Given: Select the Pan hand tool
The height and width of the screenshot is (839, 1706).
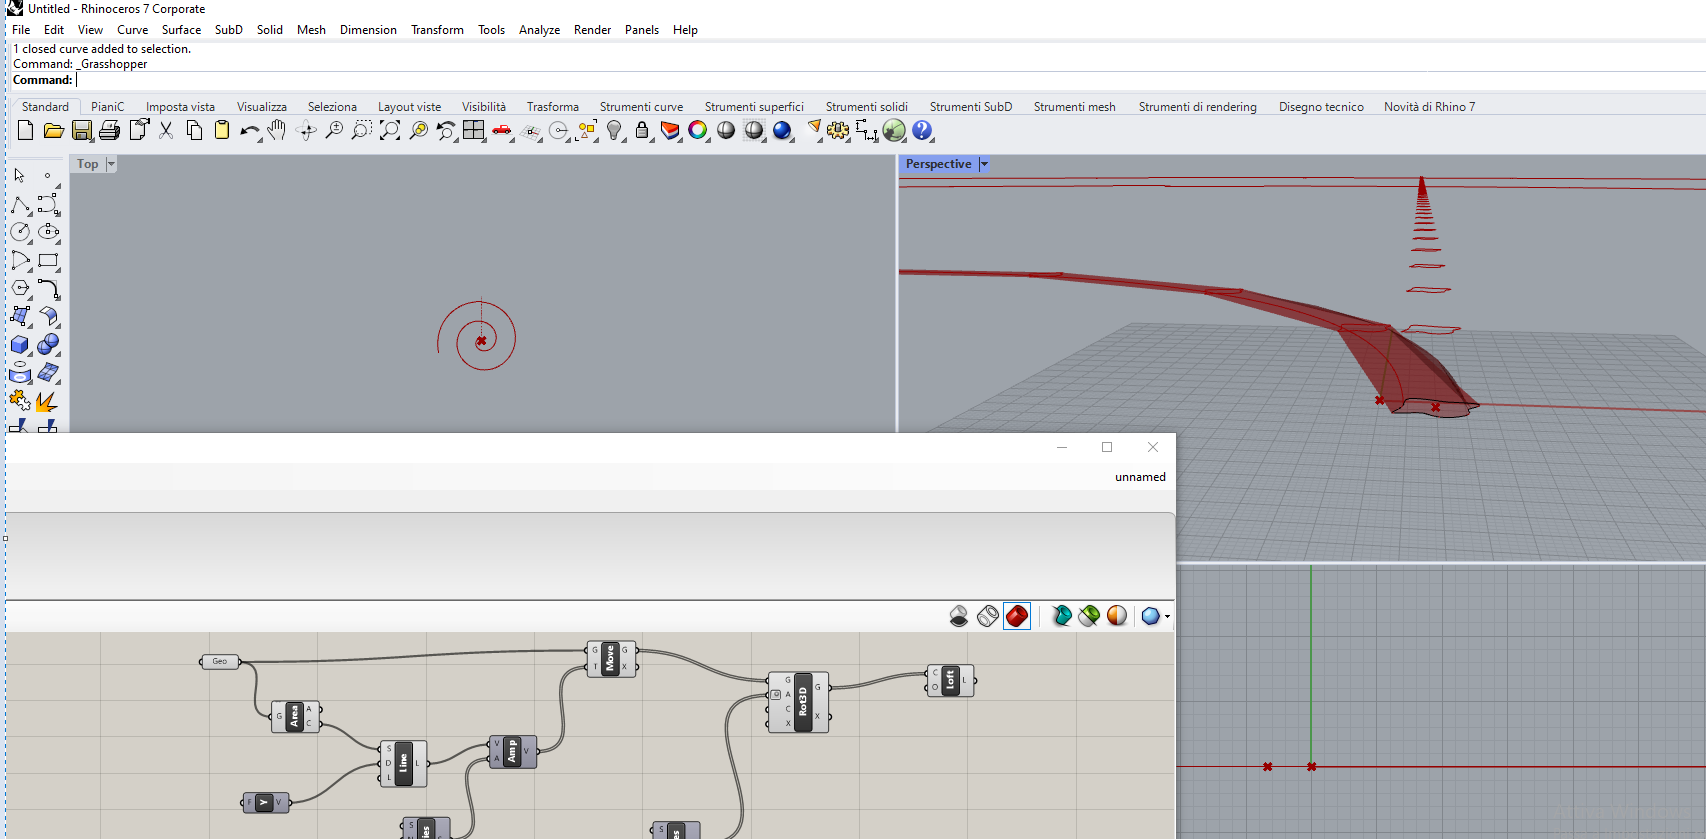Looking at the screenshot, I should [277, 130].
